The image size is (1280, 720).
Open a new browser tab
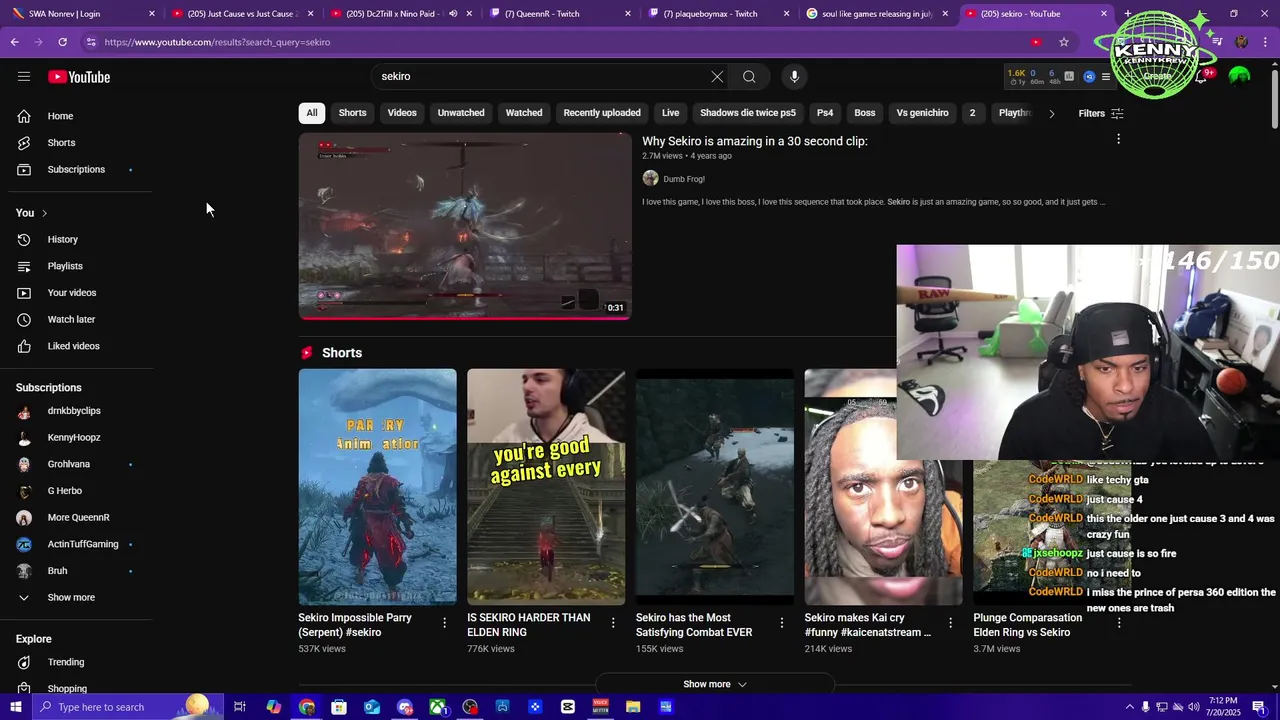pyautogui.click(x=1128, y=14)
